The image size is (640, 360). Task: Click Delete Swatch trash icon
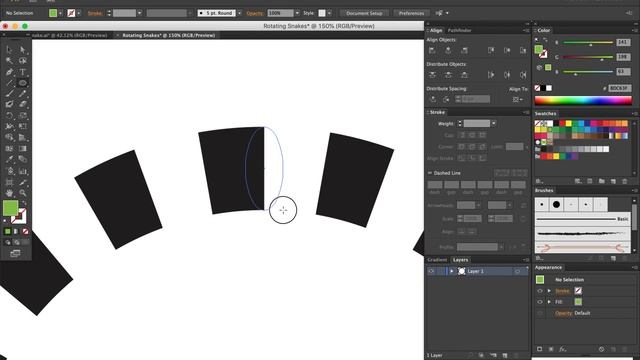pos(624,181)
